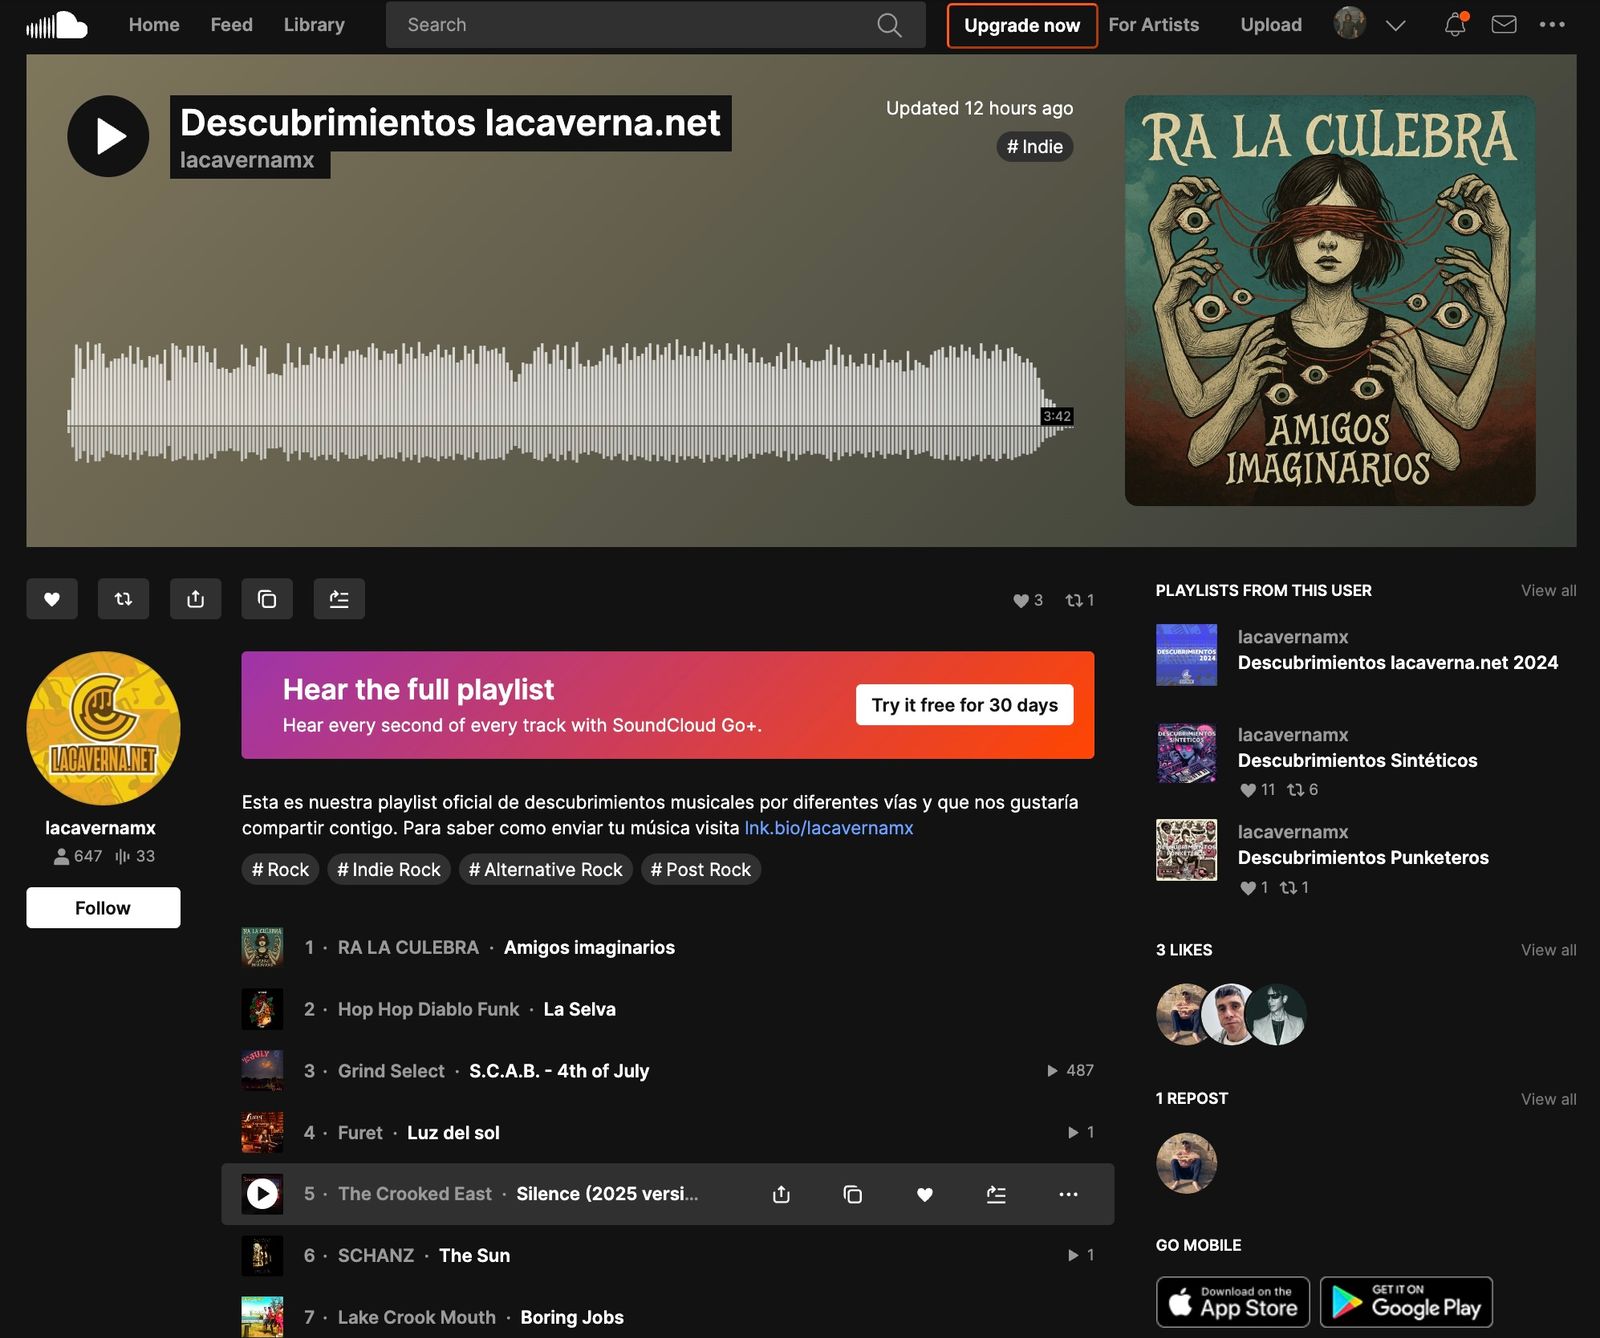
Task: Play the Descubrimientos lacaverna.net playlist
Action: coord(108,136)
